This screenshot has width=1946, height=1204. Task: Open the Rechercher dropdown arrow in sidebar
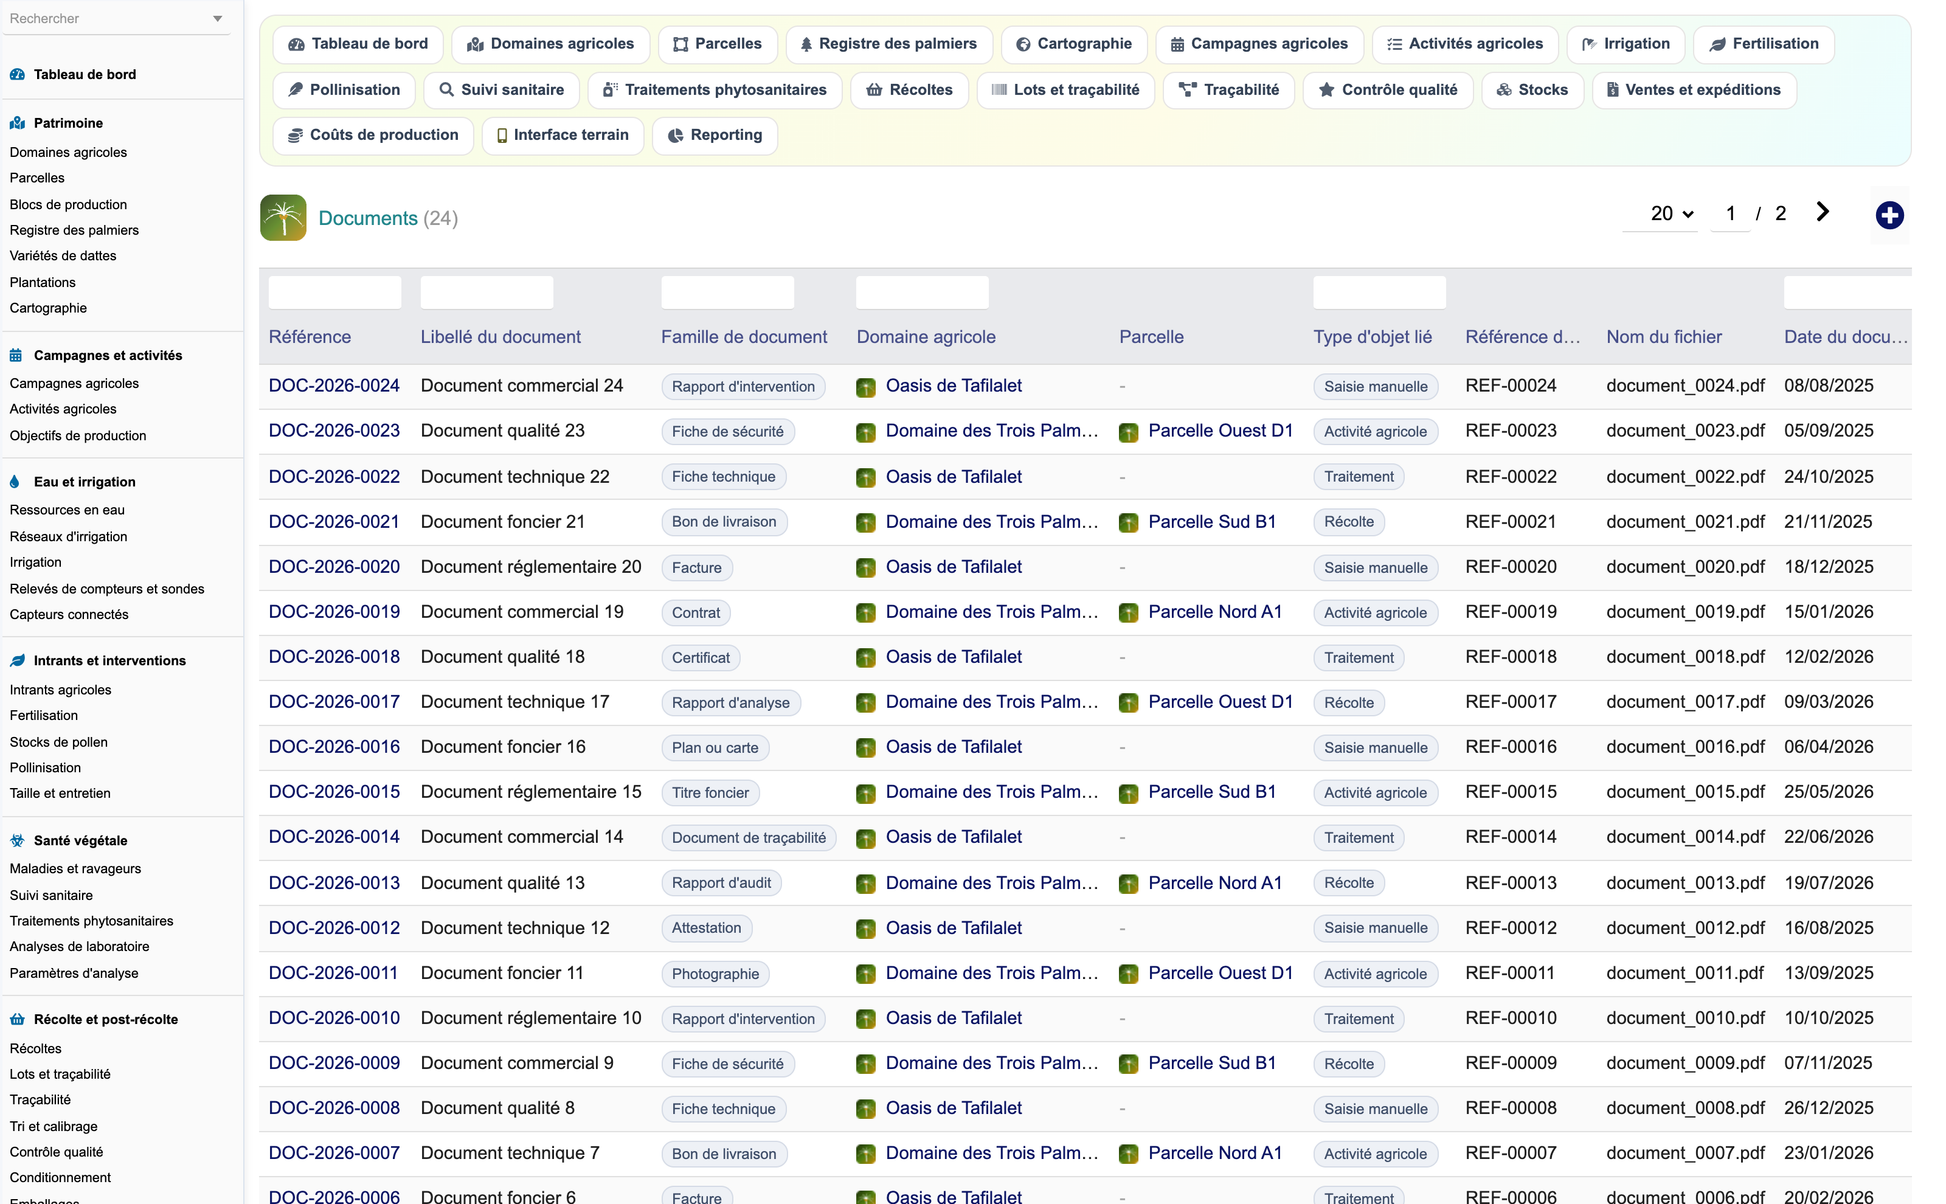pos(218,19)
